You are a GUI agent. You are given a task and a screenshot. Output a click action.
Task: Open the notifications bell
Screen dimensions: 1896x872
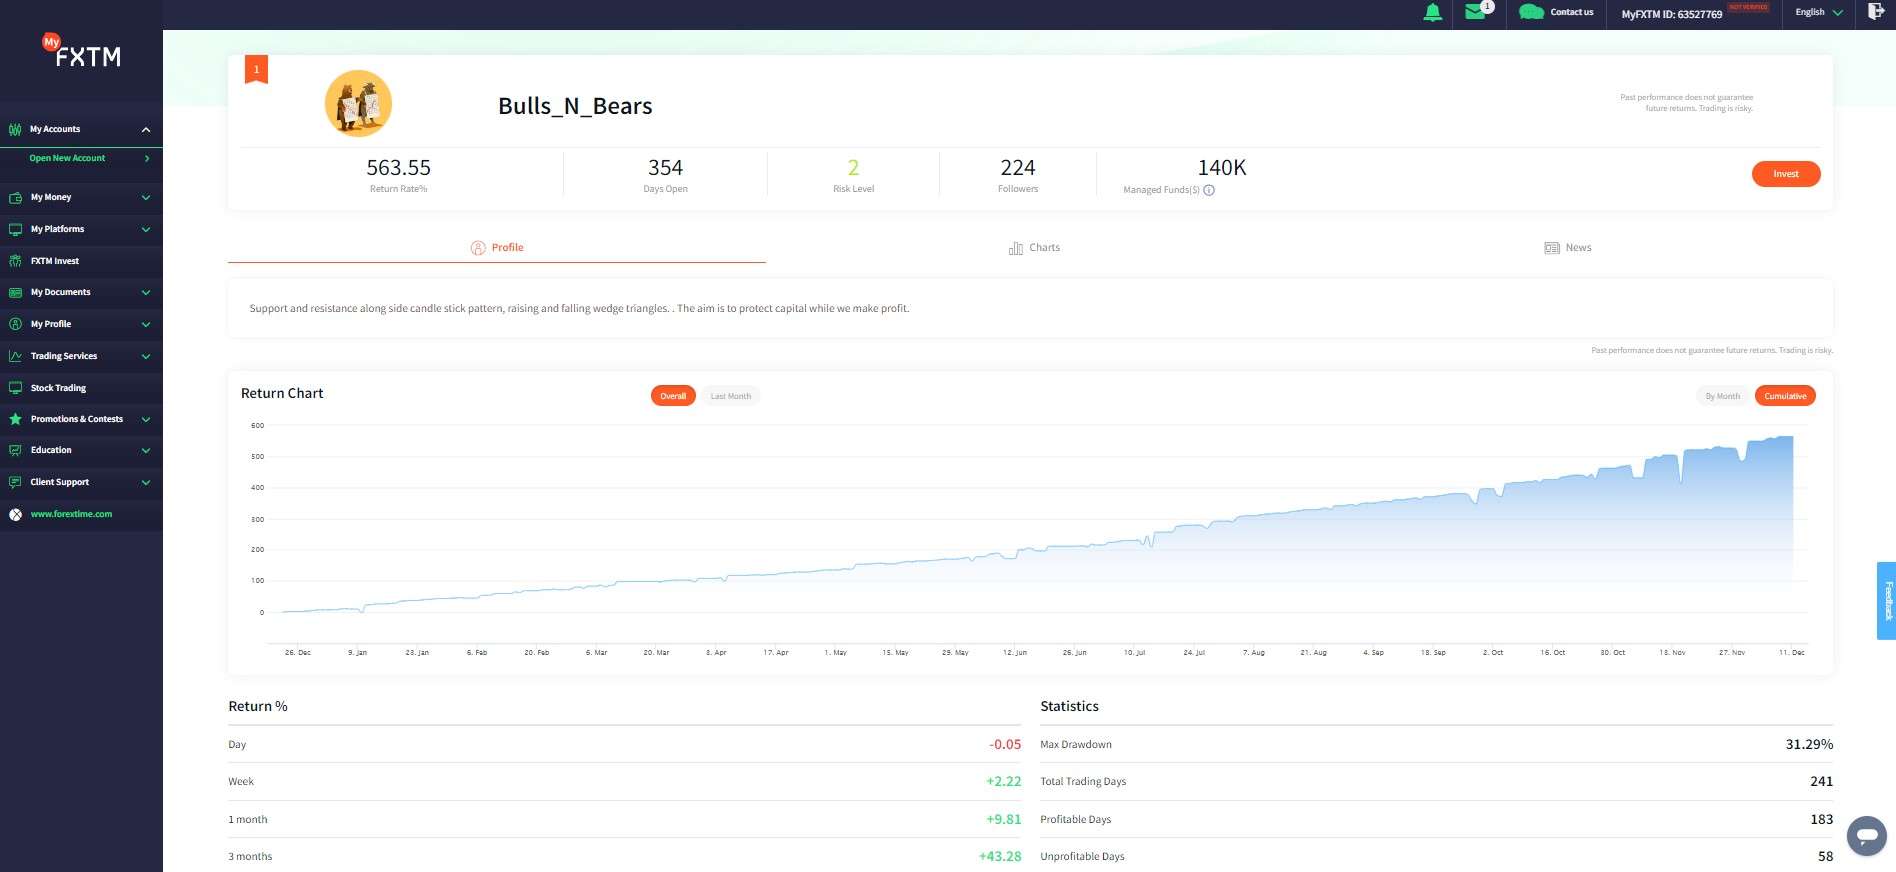(1432, 12)
